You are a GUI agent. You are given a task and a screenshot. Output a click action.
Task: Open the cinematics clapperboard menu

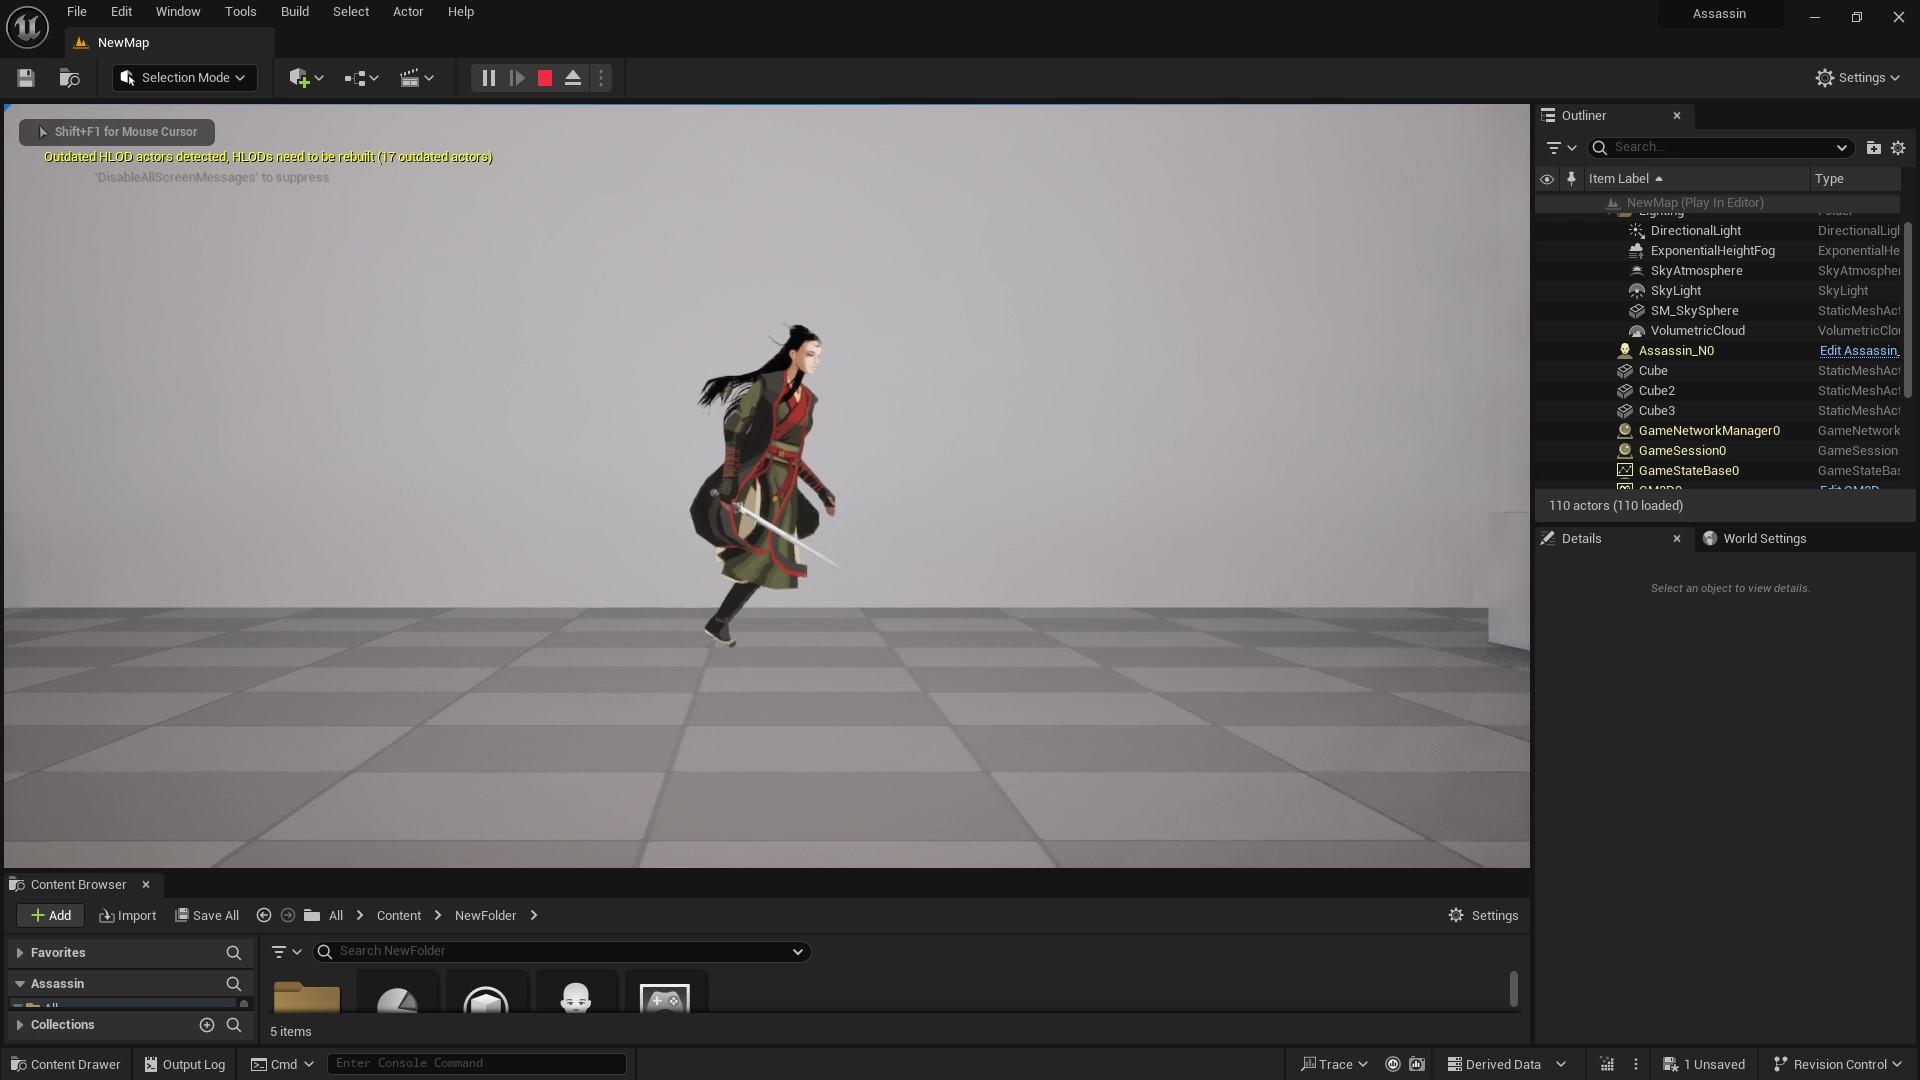coord(416,78)
